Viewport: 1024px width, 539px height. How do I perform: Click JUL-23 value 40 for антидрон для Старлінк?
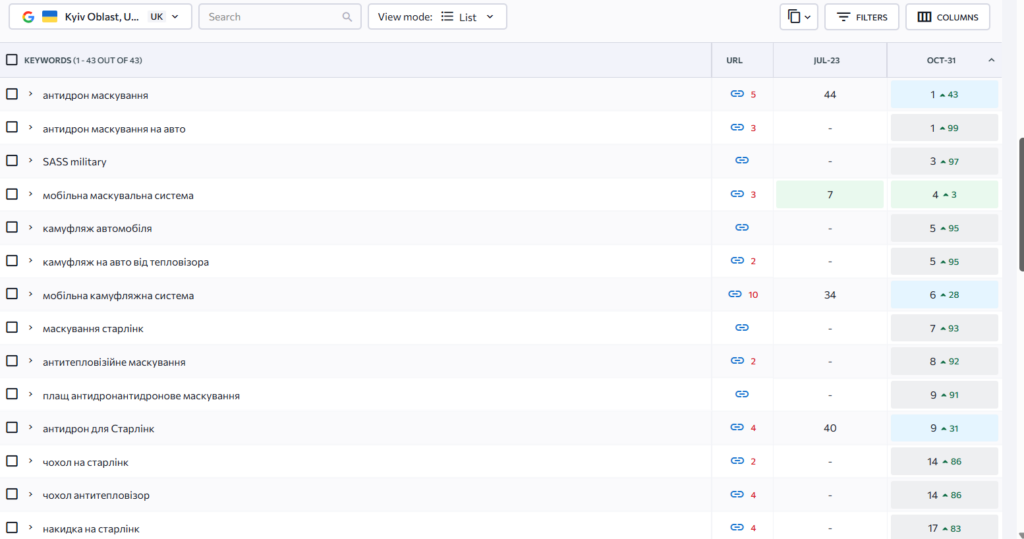tap(830, 428)
